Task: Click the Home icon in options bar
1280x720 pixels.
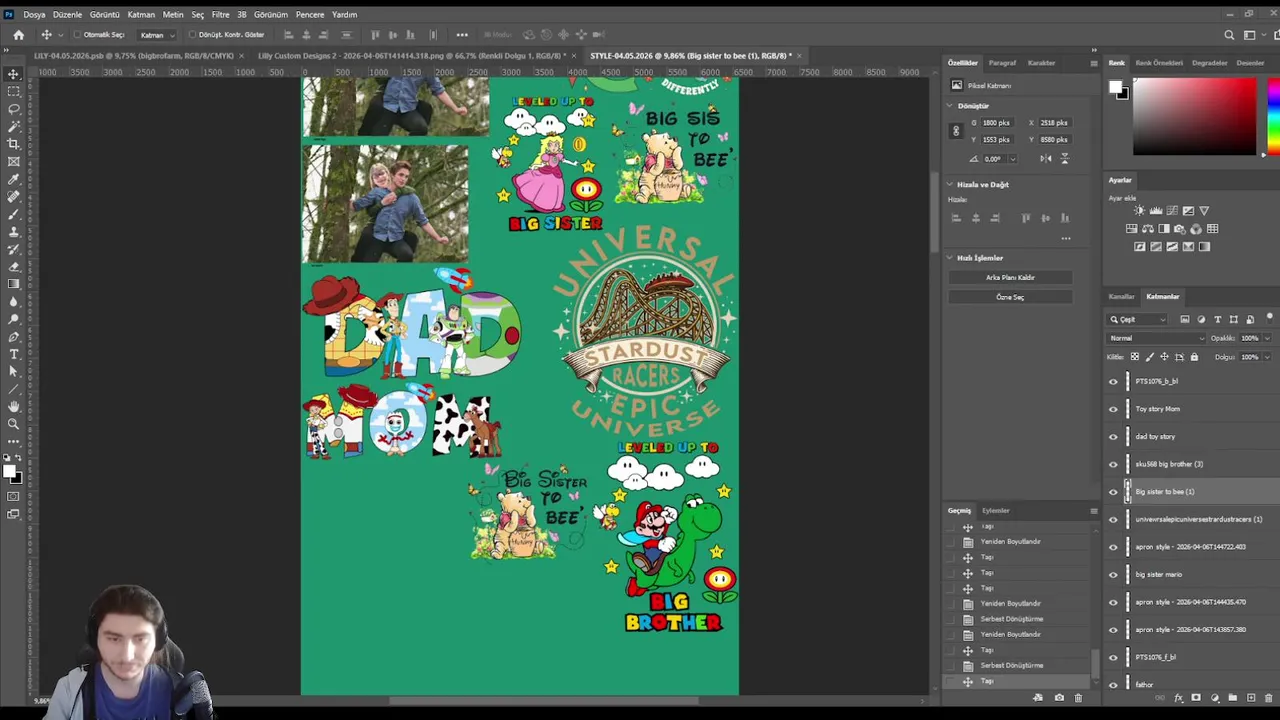Action: [18, 35]
